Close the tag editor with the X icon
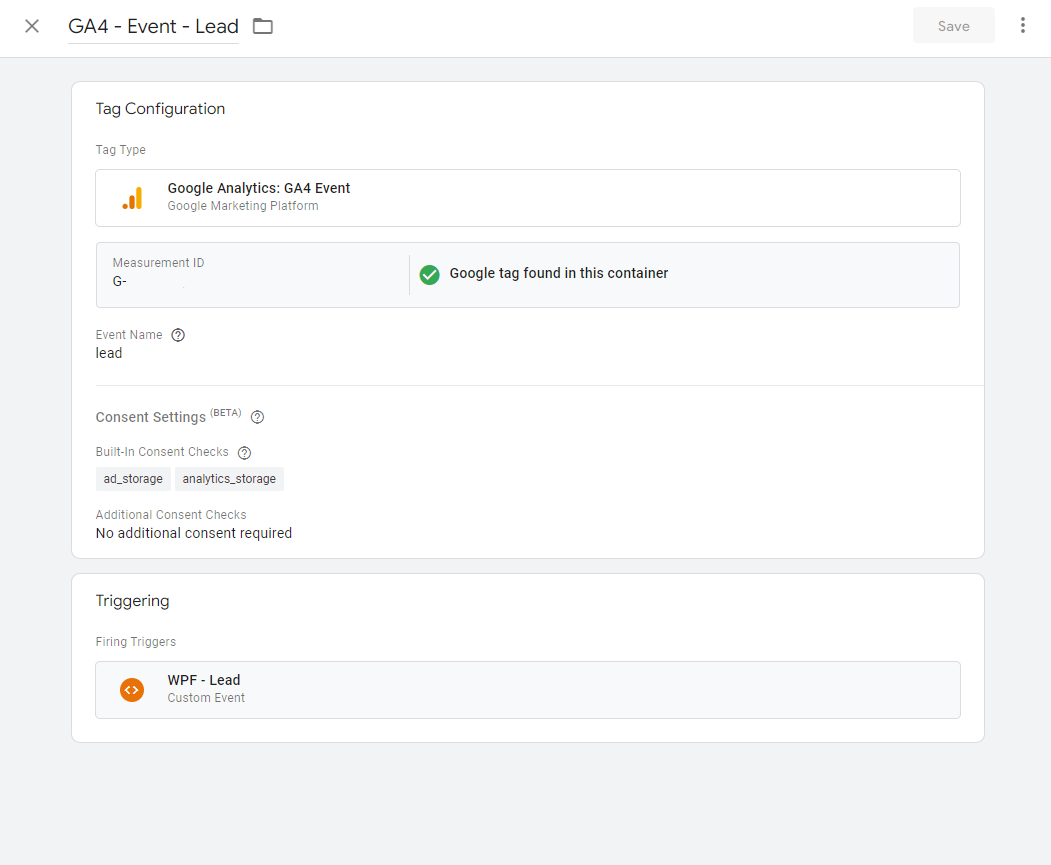Viewport: 1051px width, 865px height. click(x=32, y=26)
